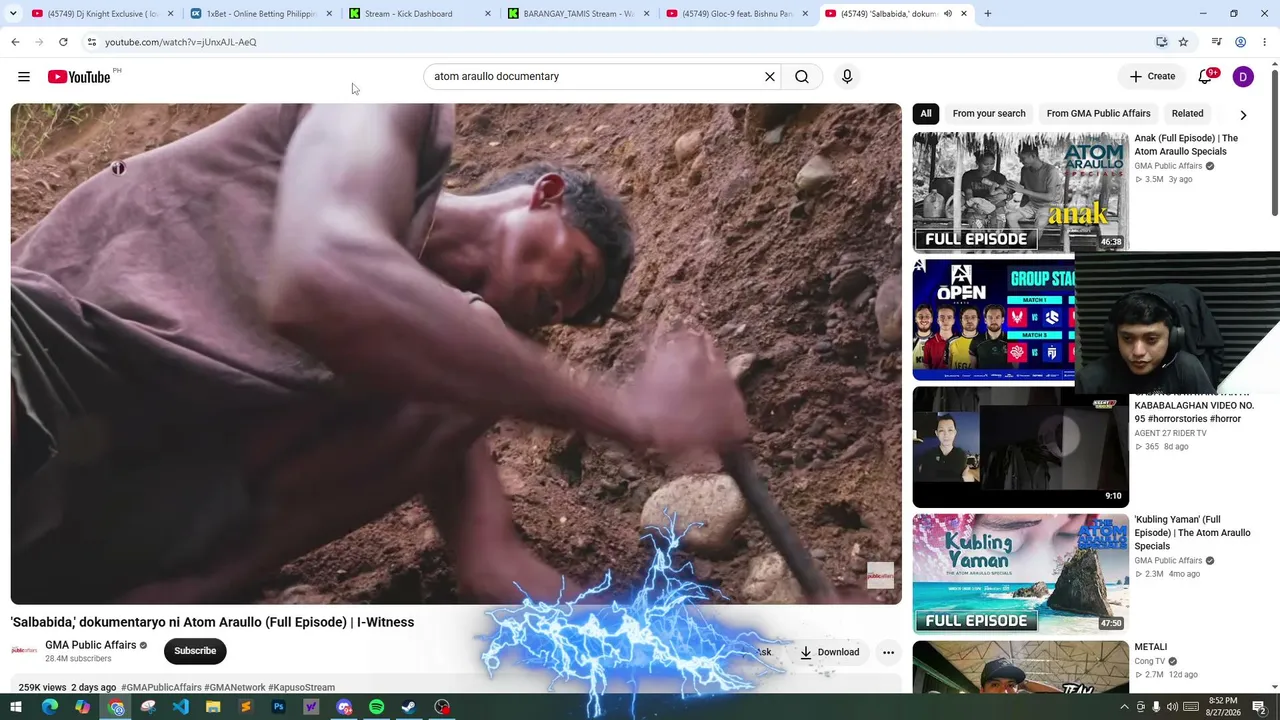Open more actions menu under the video
Viewport: 1280px width, 720px height.
point(888,653)
